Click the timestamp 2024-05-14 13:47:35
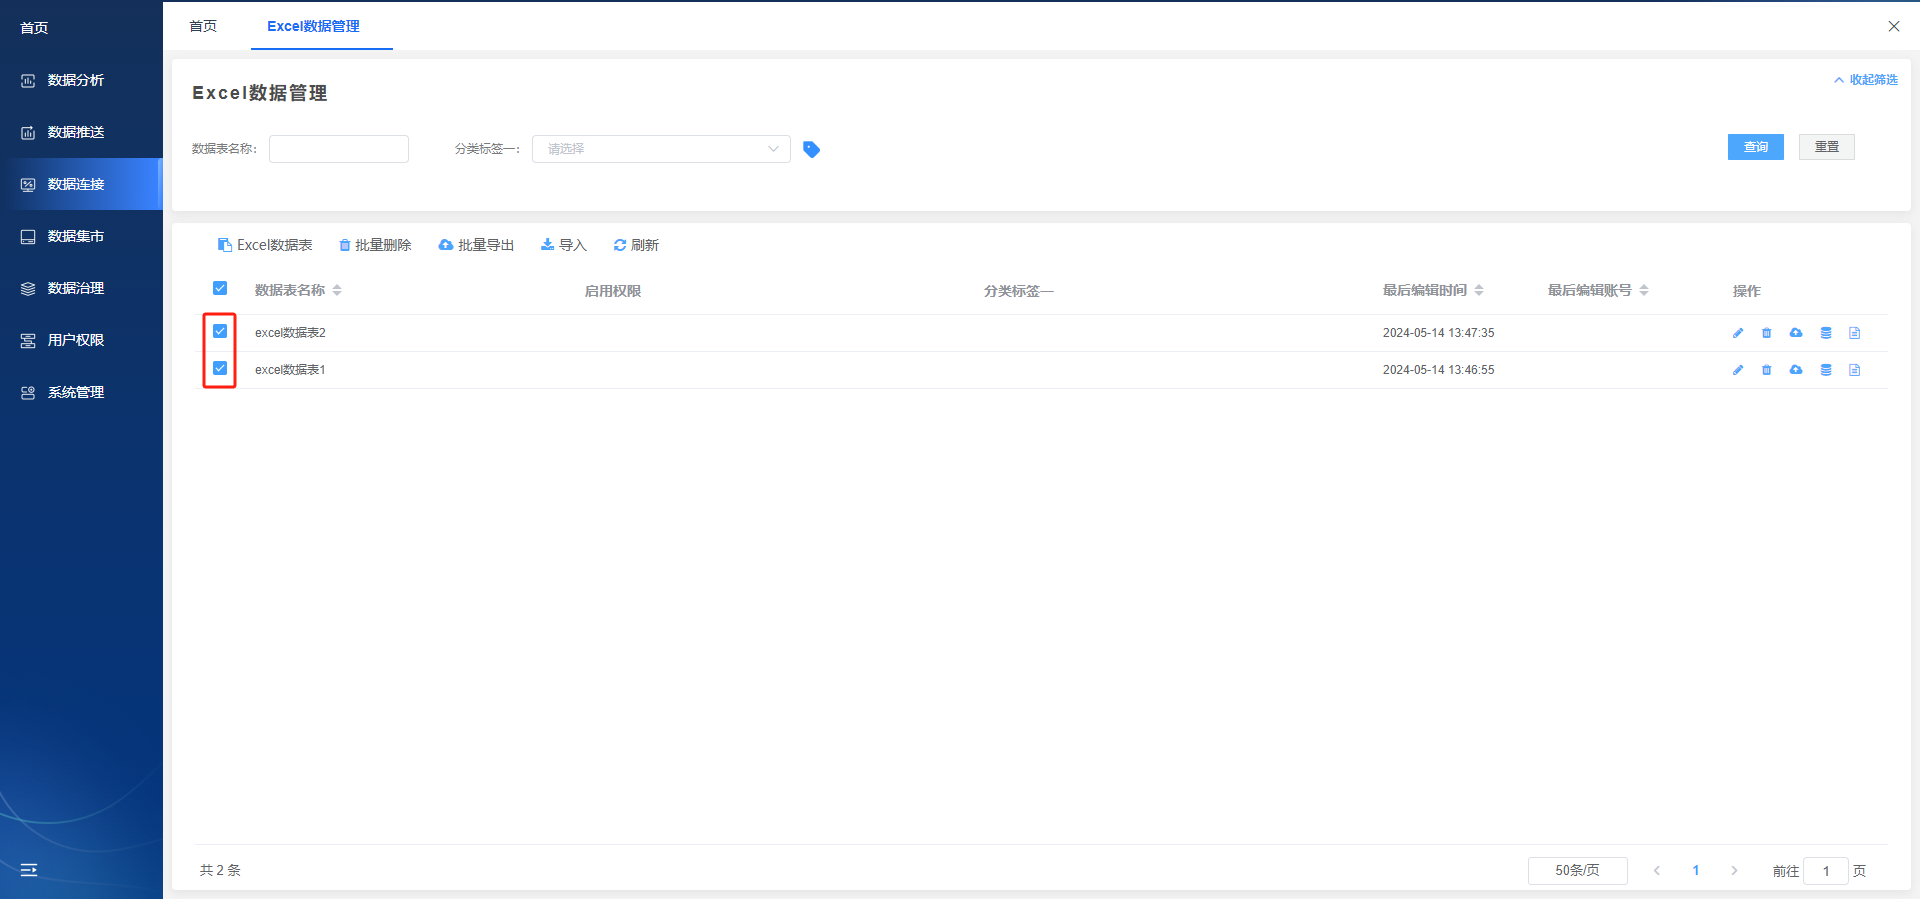Screen dimensions: 1920x899 tap(1438, 333)
